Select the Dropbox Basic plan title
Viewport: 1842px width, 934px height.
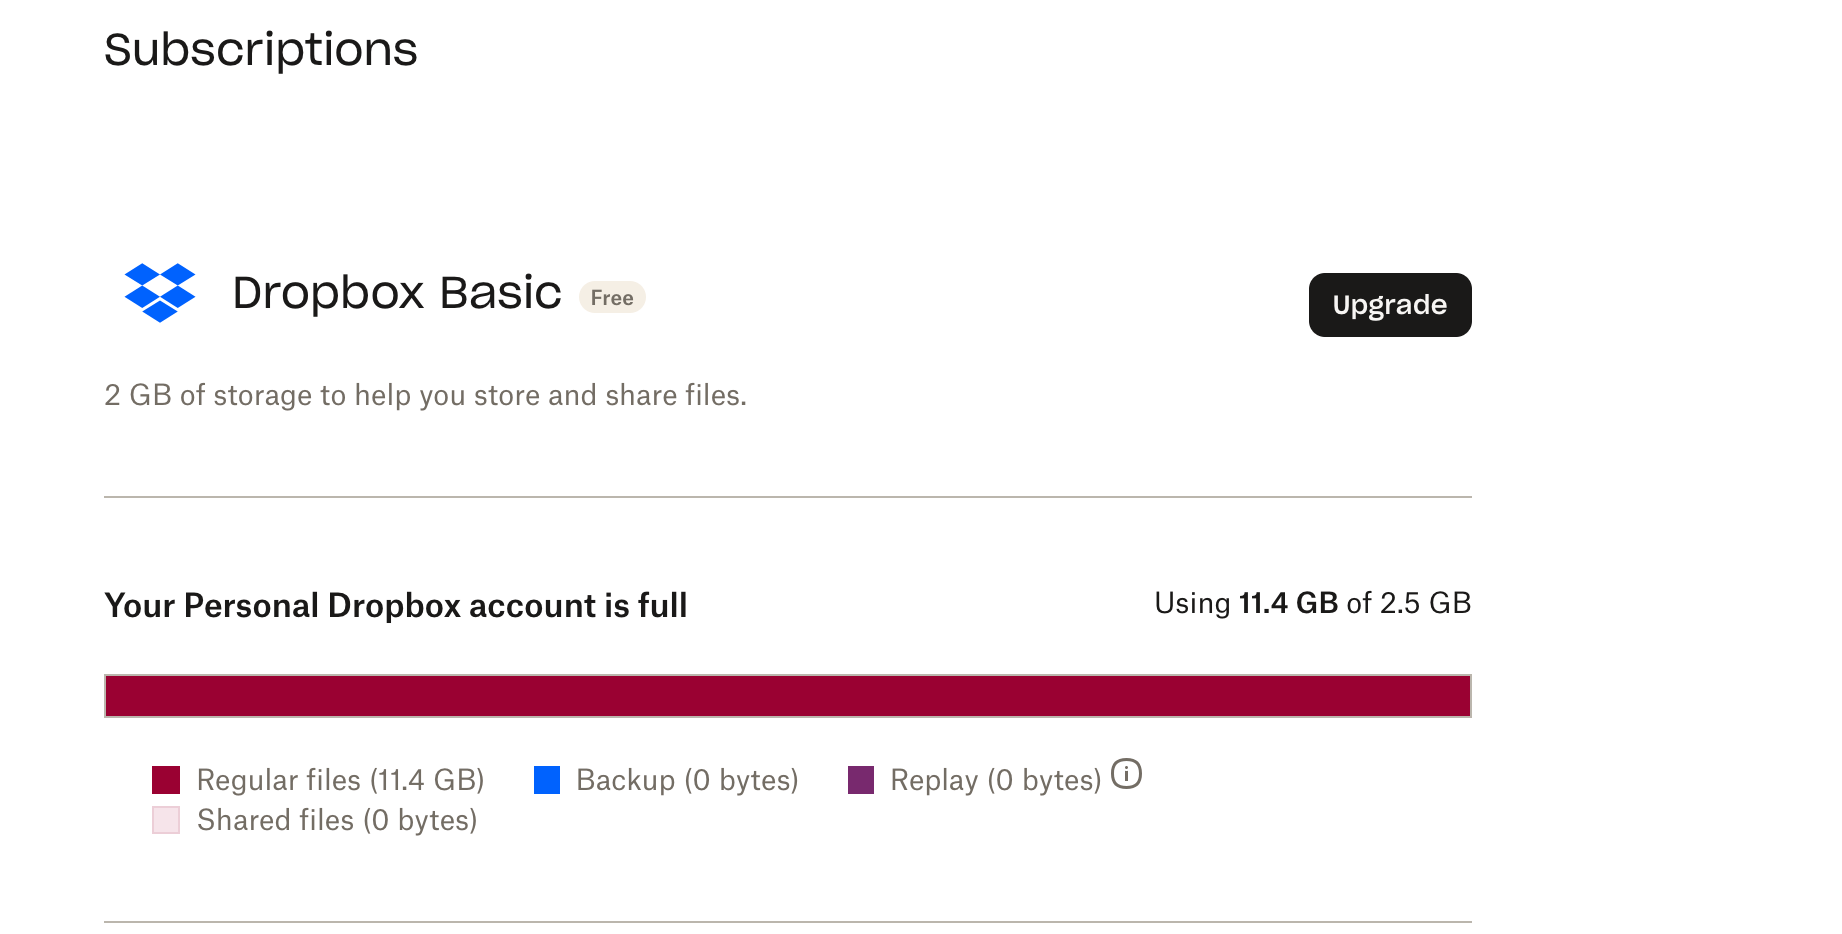396,293
